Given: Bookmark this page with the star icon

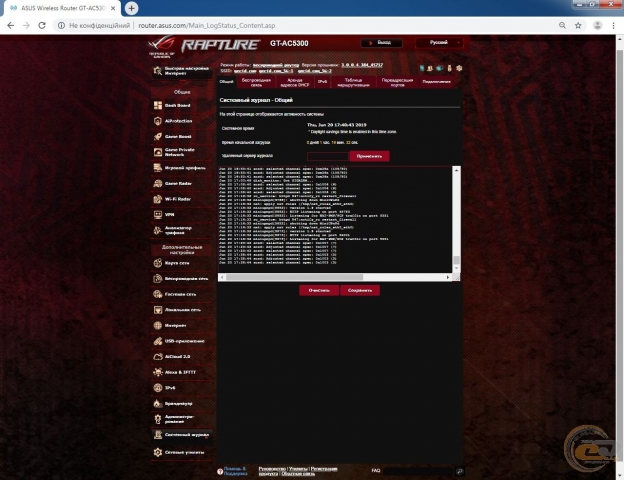Looking at the screenshot, I should (578, 25).
